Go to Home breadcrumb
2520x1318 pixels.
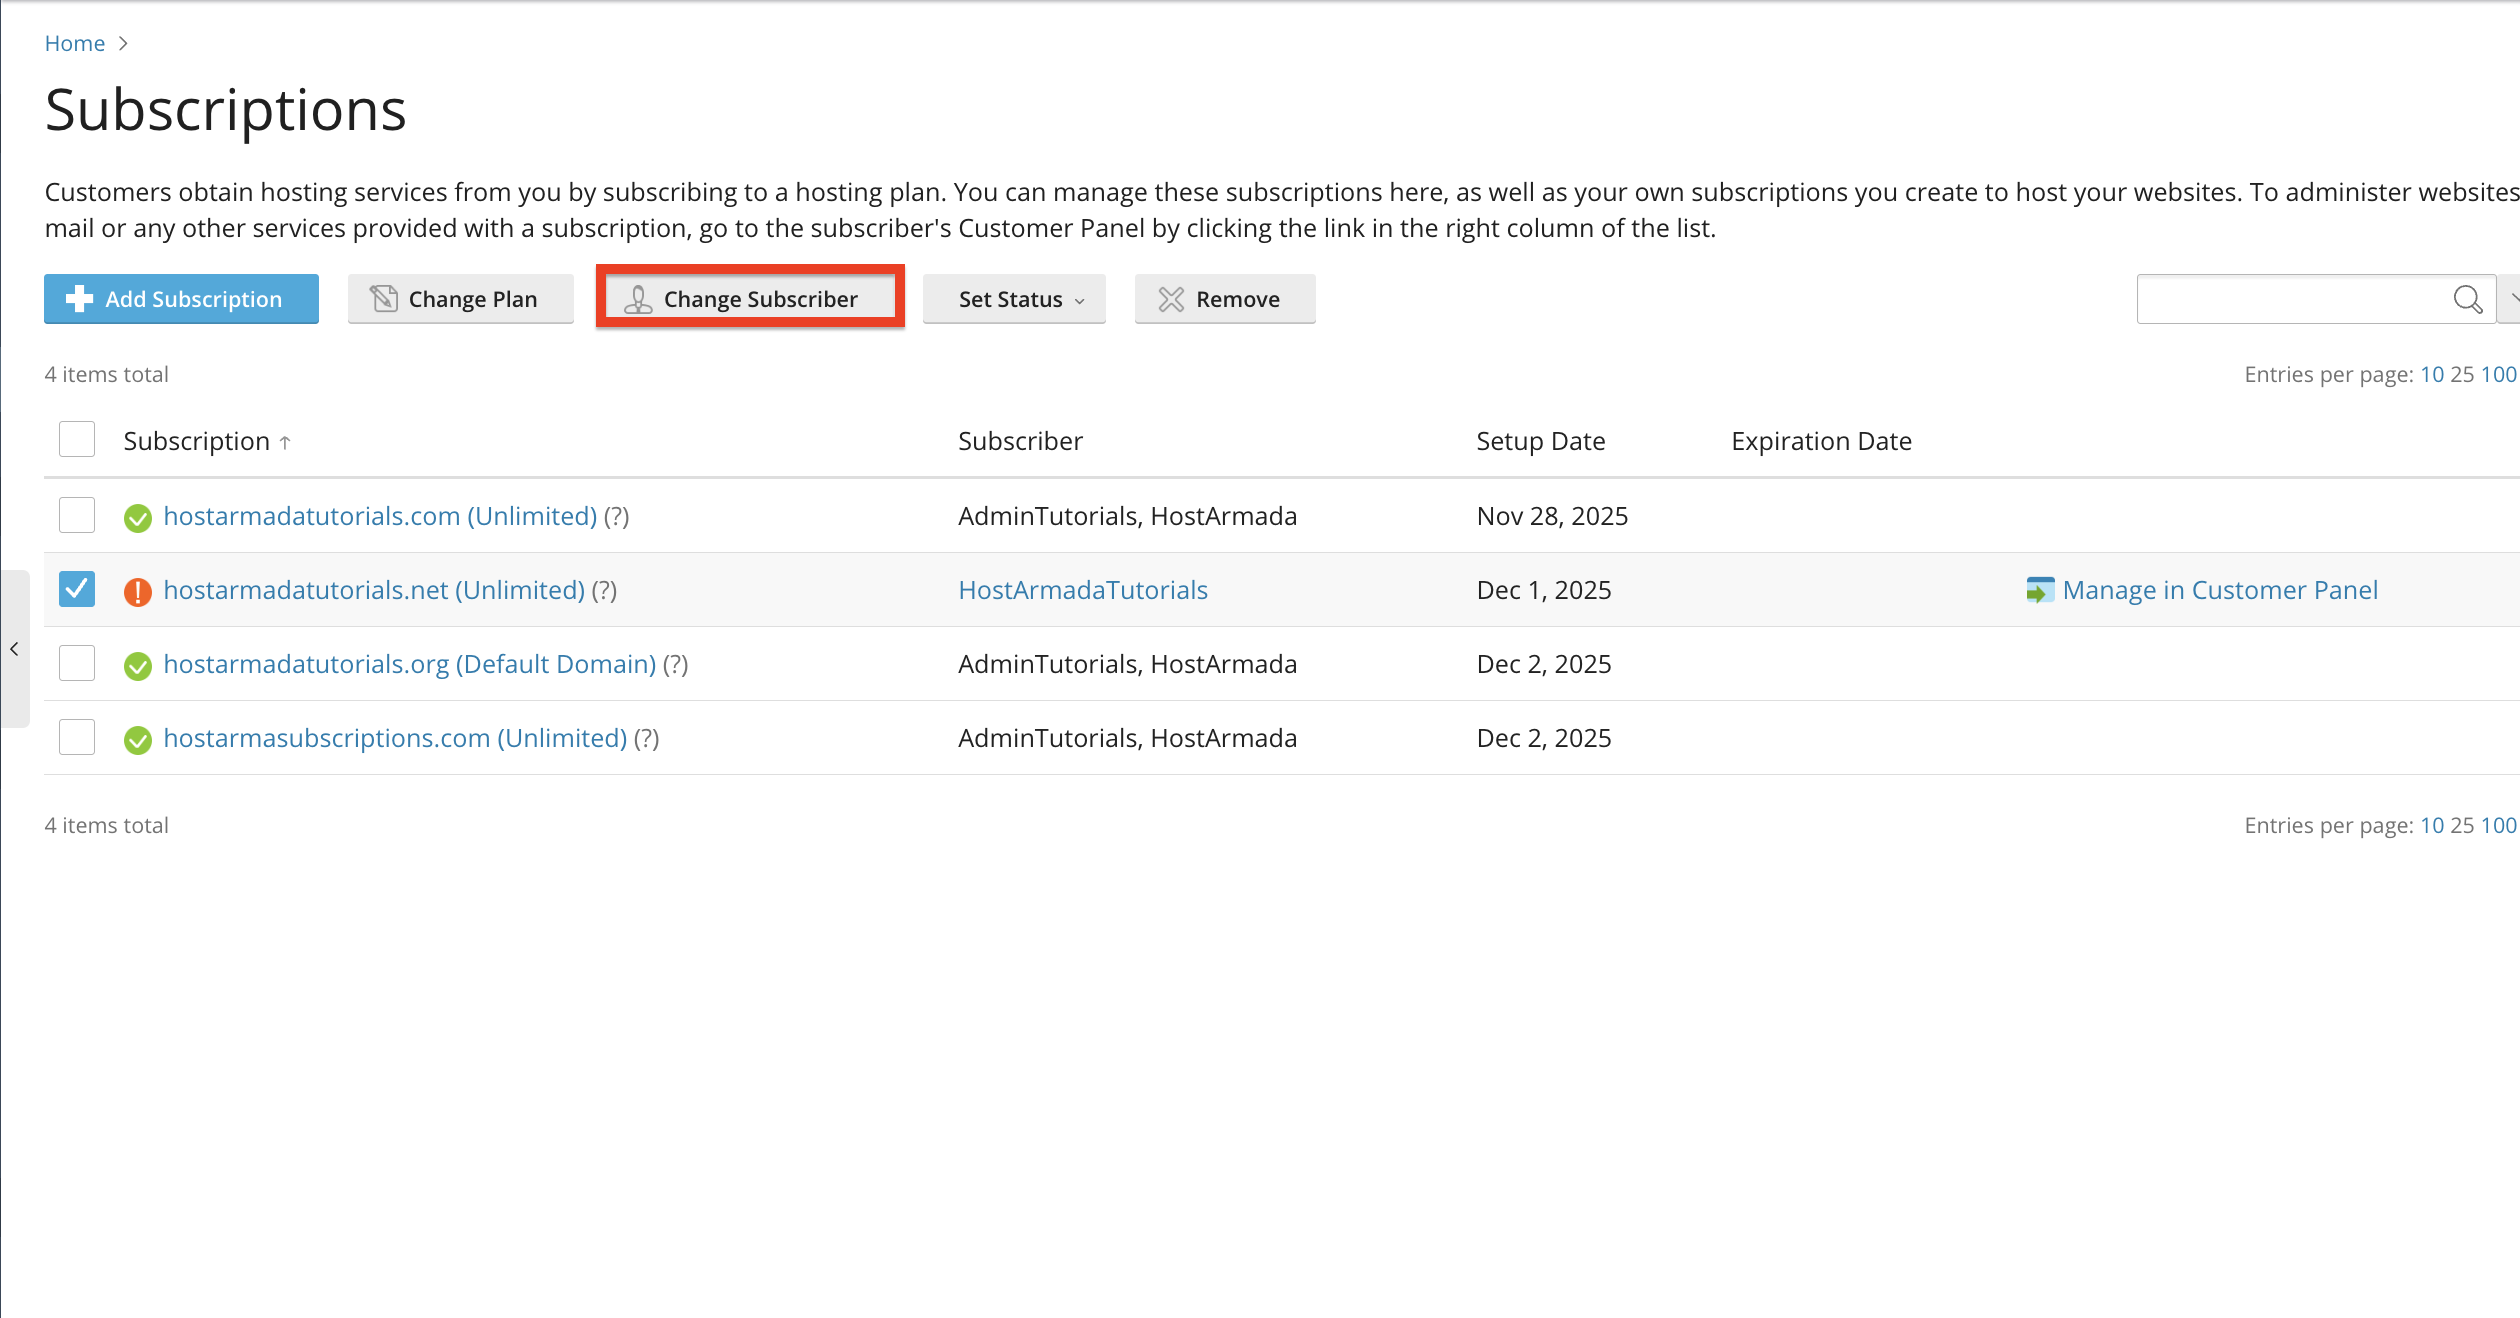75,43
